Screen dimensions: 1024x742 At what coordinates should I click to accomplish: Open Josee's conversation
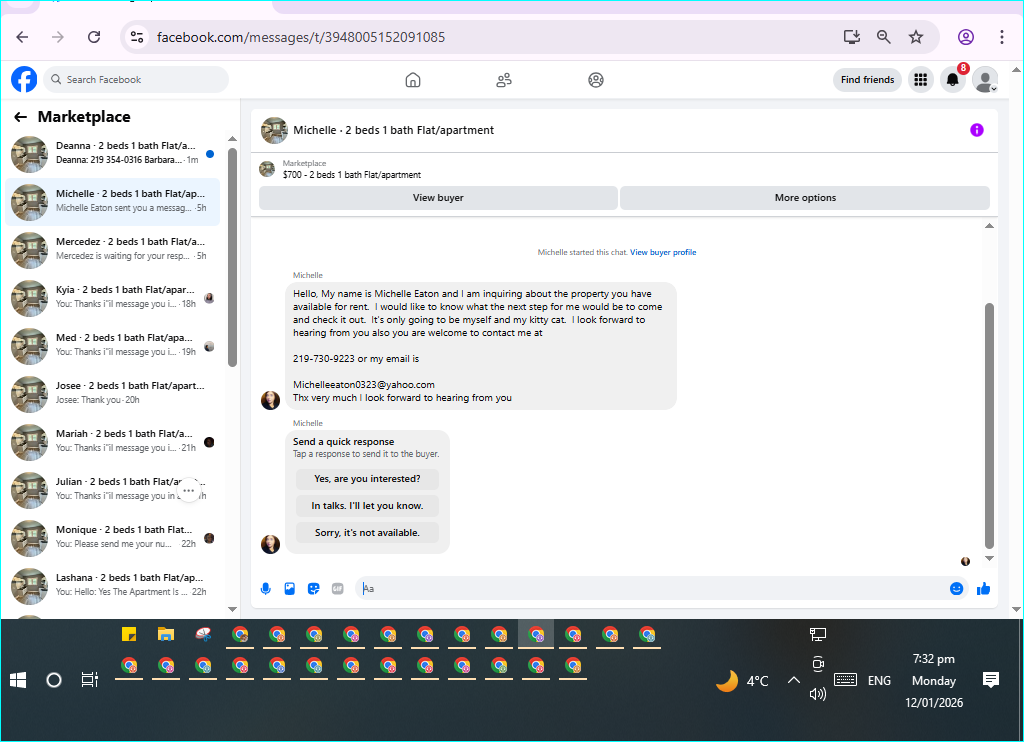pyautogui.click(x=112, y=394)
